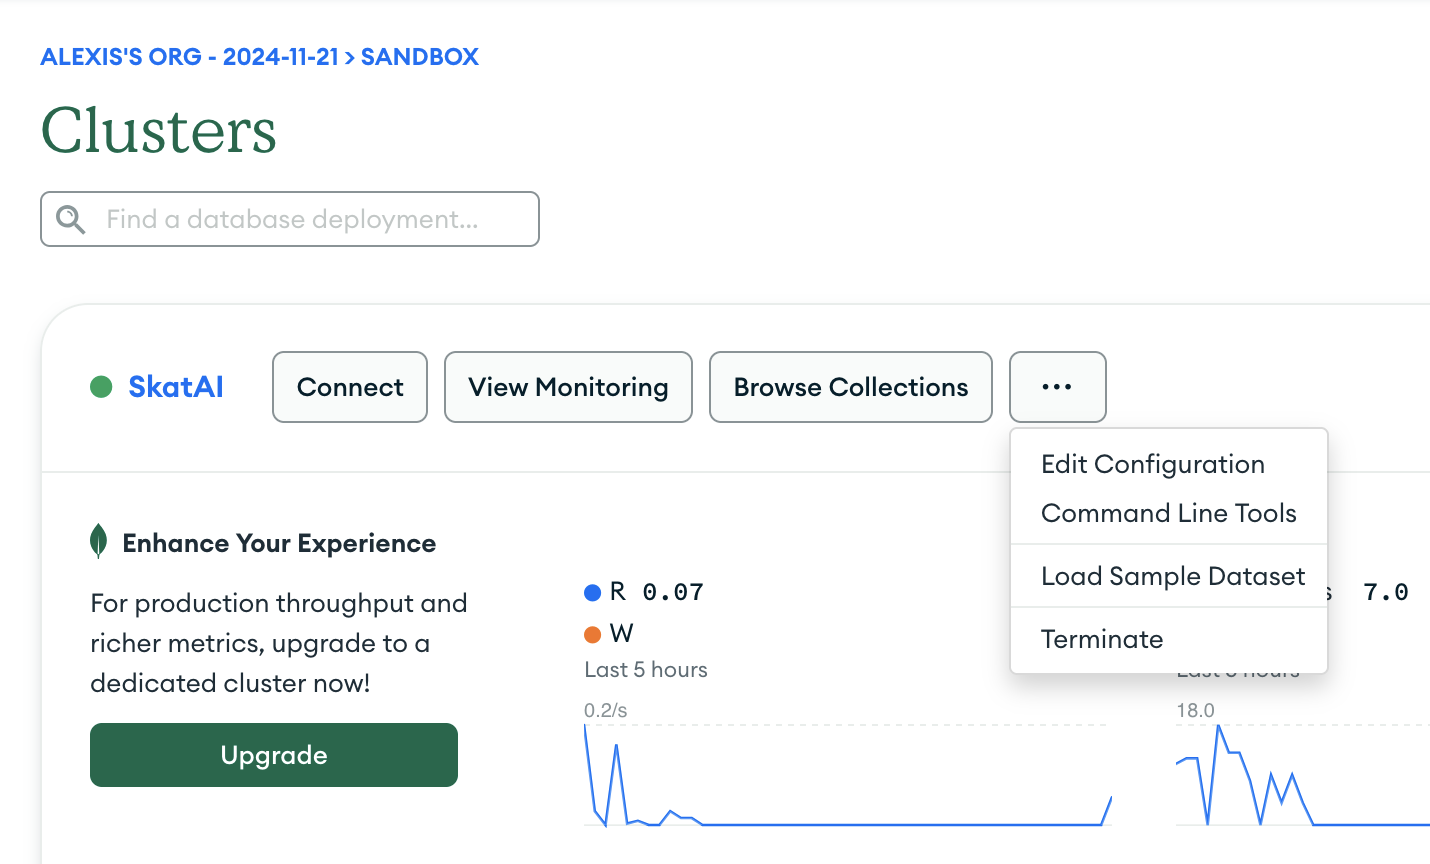Viewport: 1430px width, 864px height.
Task: Click the database deployment search field
Action: pos(290,218)
